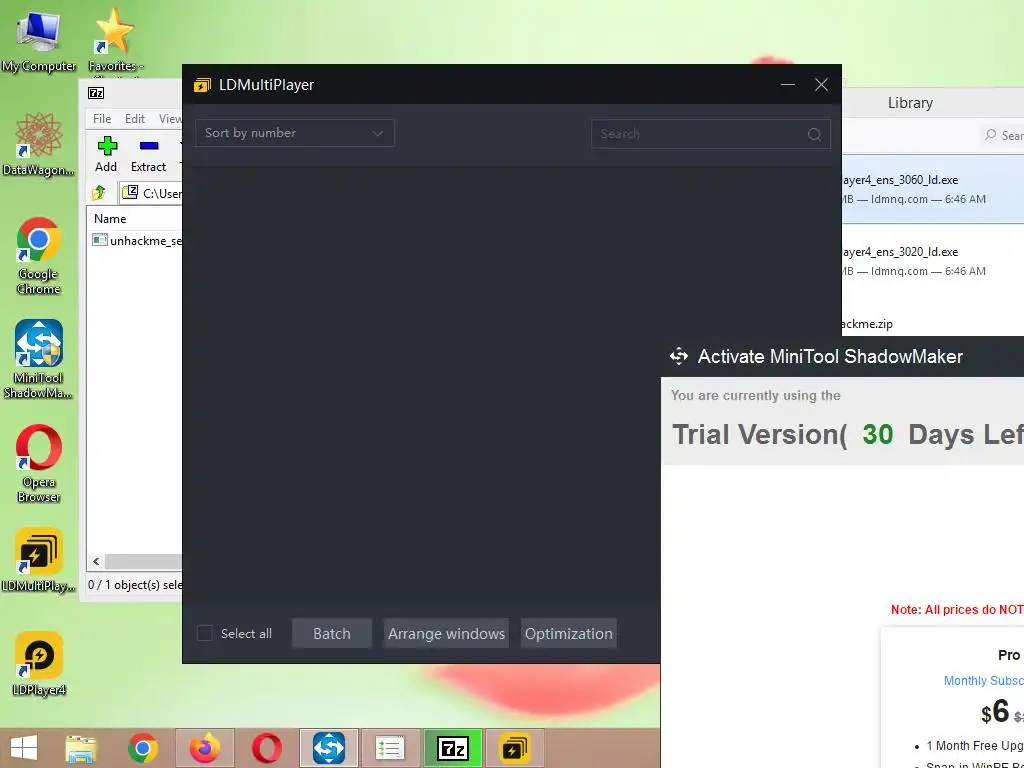This screenshot has width=1024, height=768.
Task: Open File Explorer from the taskbar
Action: pos(81,748)
